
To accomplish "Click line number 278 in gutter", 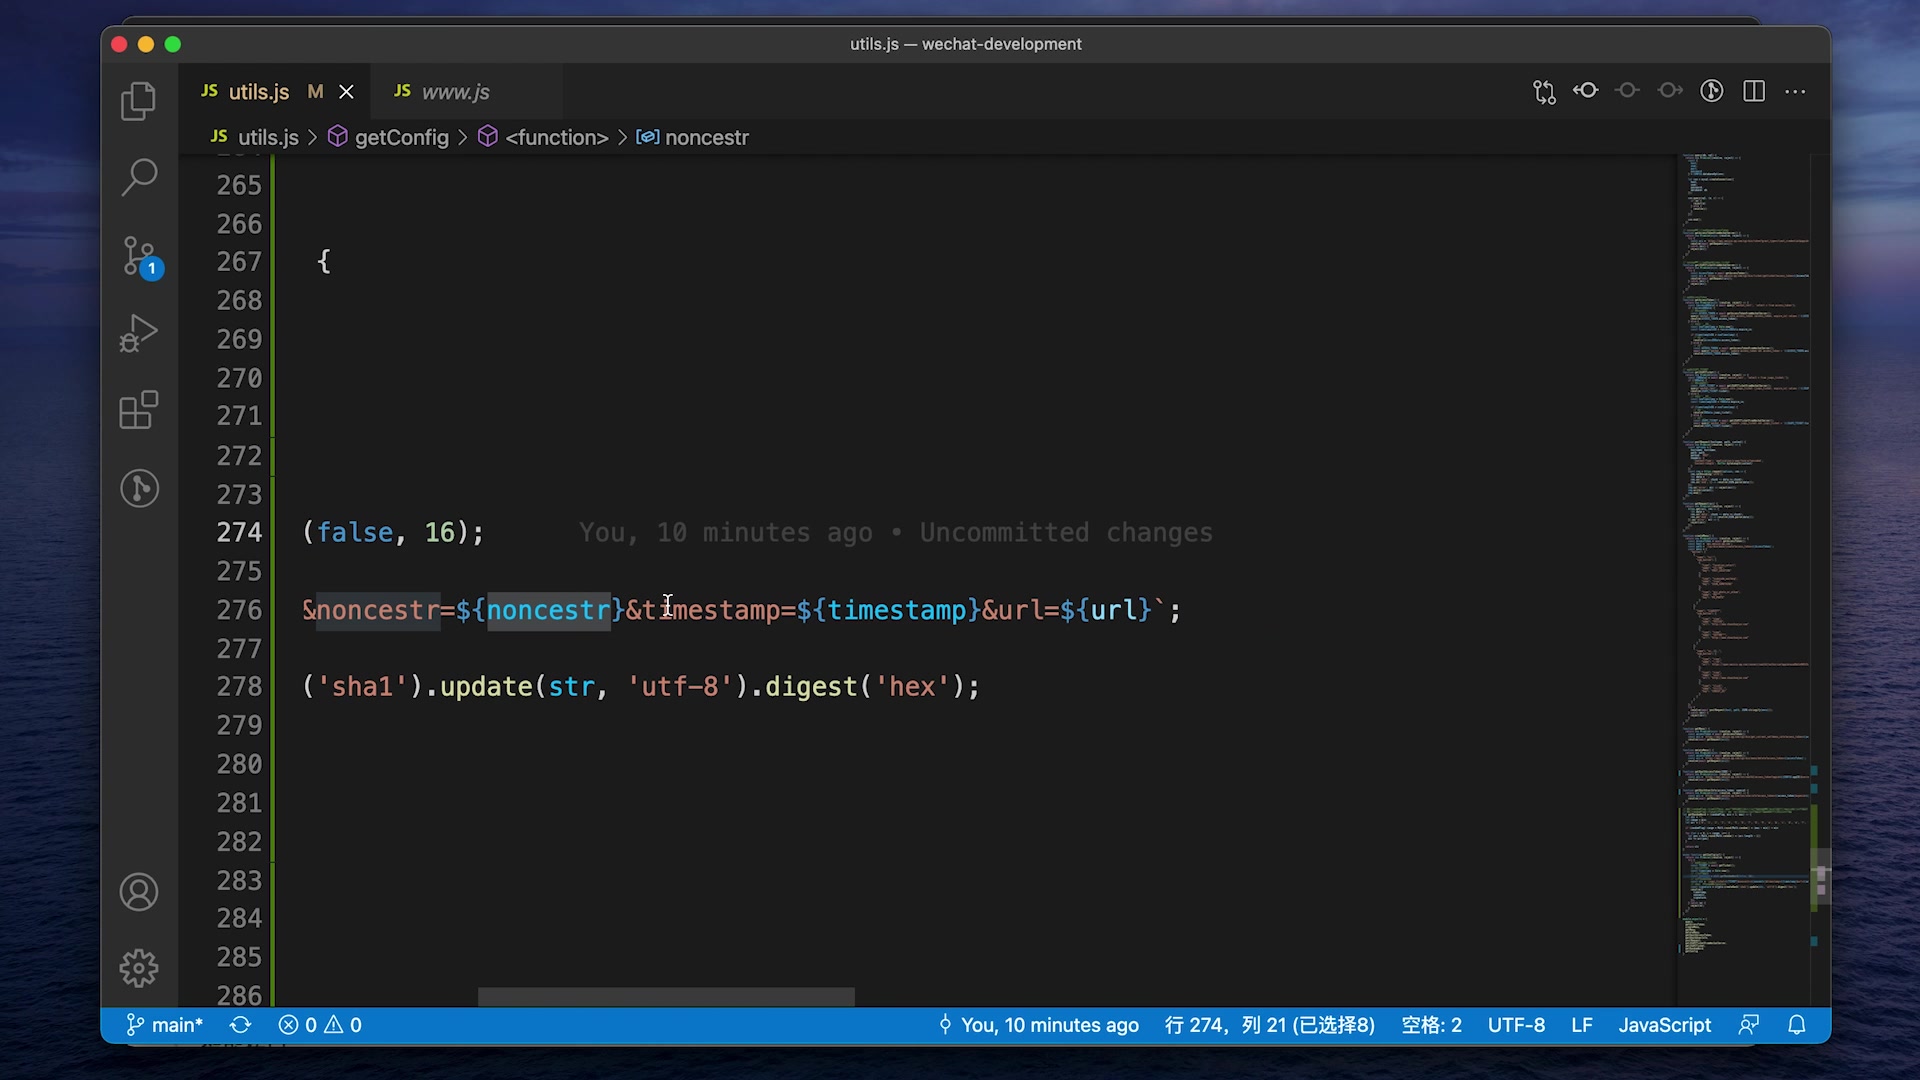I will [239, 688].
